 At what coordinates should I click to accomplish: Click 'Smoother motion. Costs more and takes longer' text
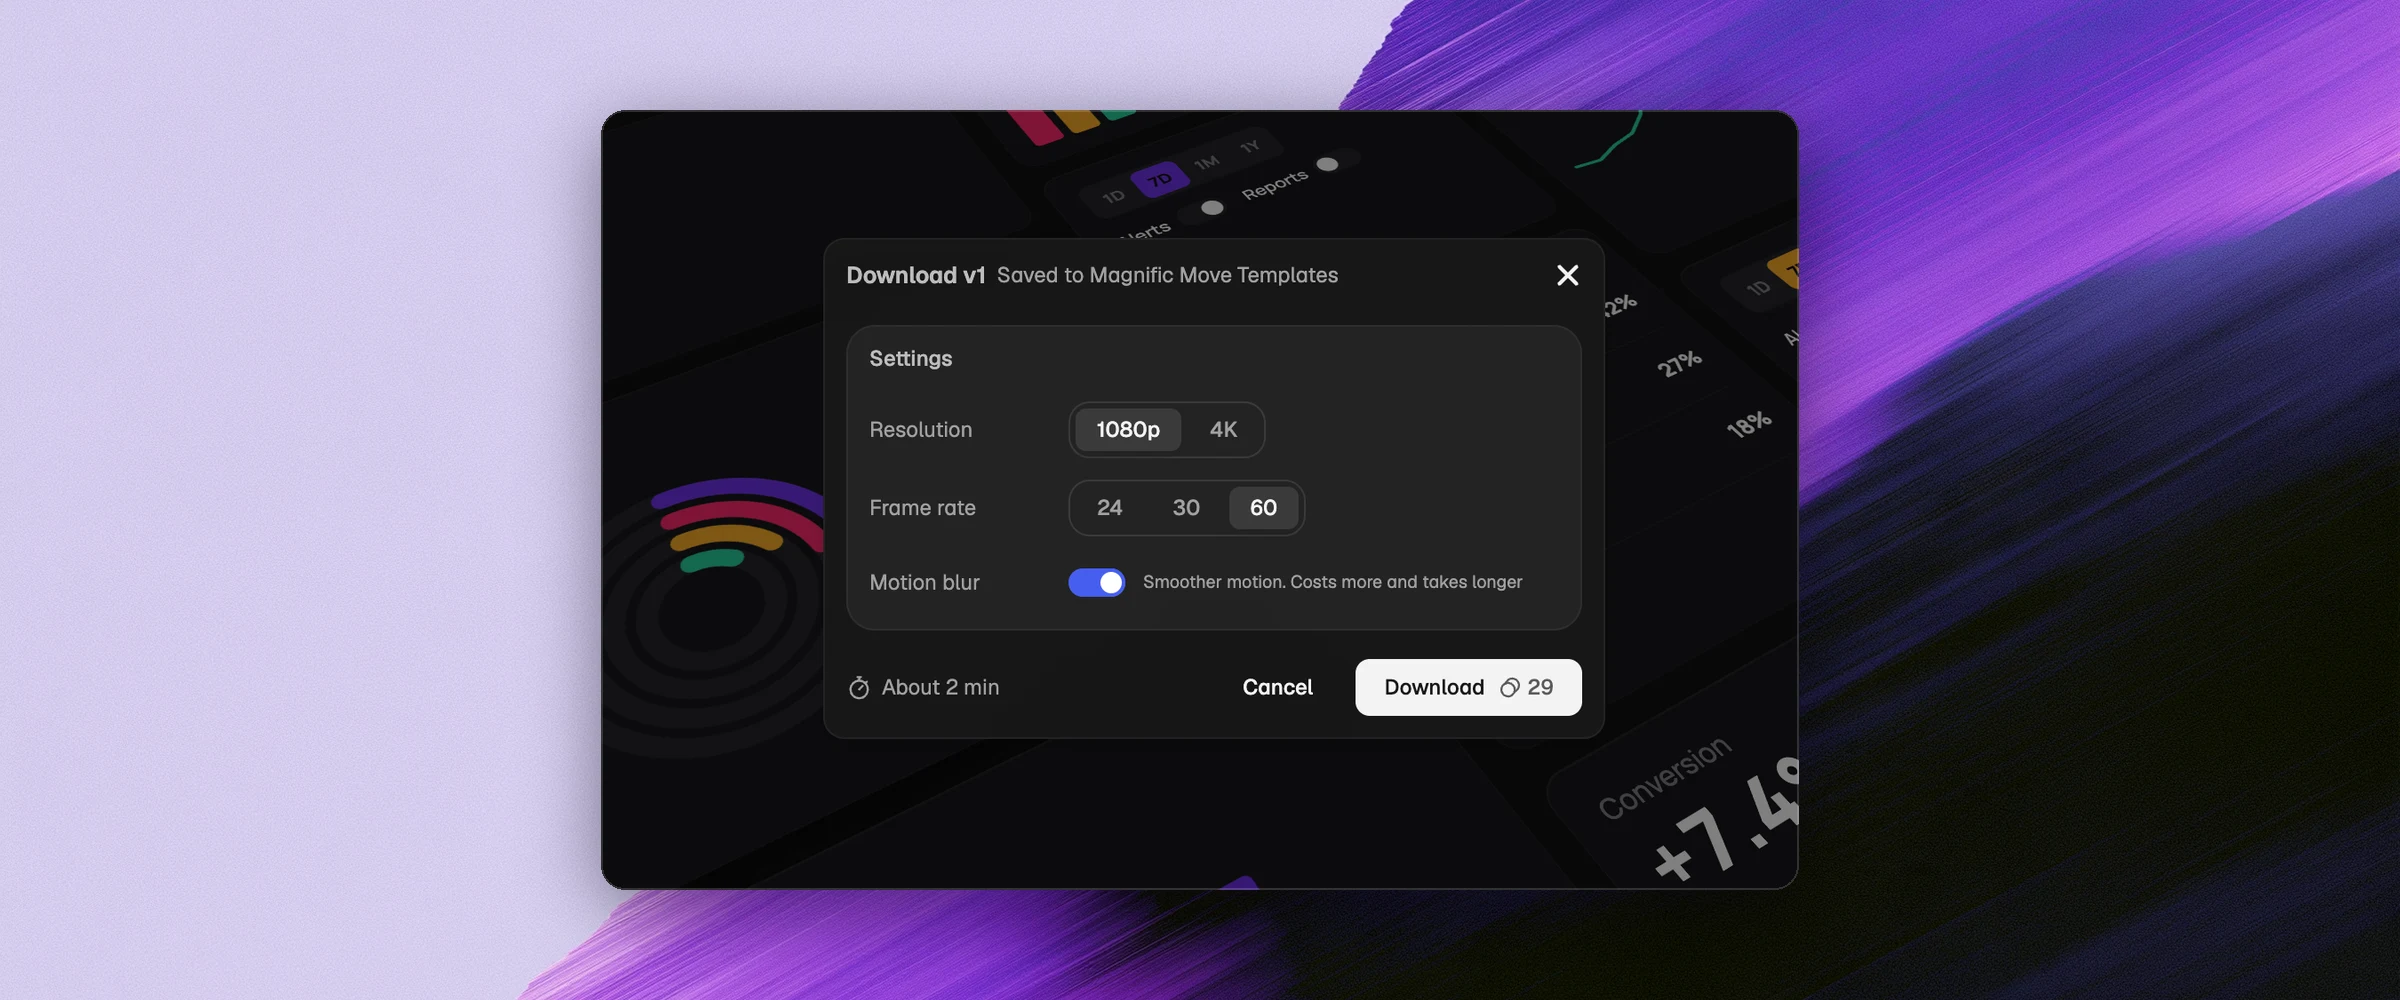point(1332,582)
